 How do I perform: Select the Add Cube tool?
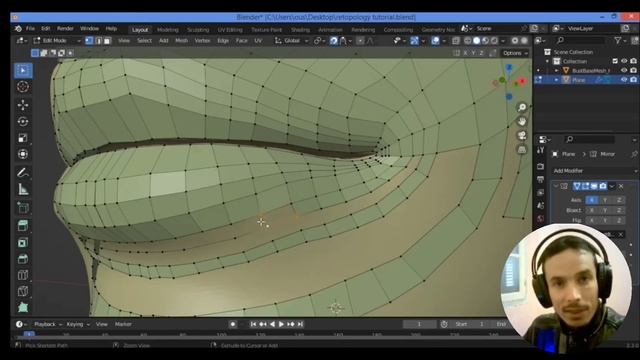[x=23, y=208]
